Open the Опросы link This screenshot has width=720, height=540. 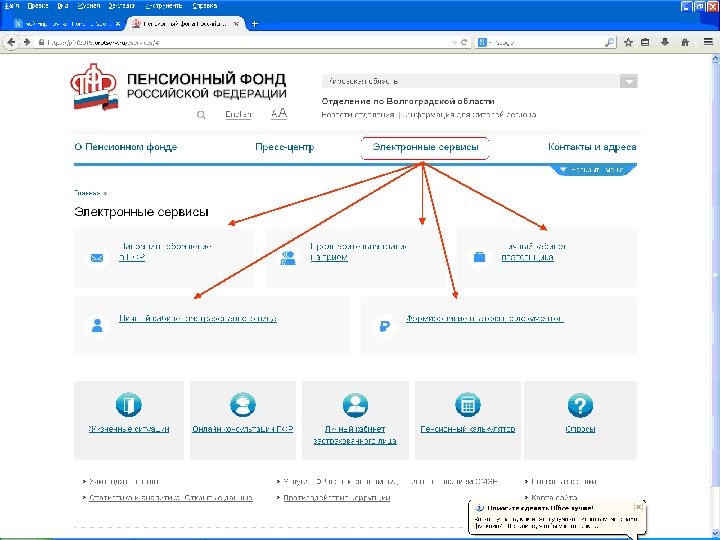tap(580, 429)
